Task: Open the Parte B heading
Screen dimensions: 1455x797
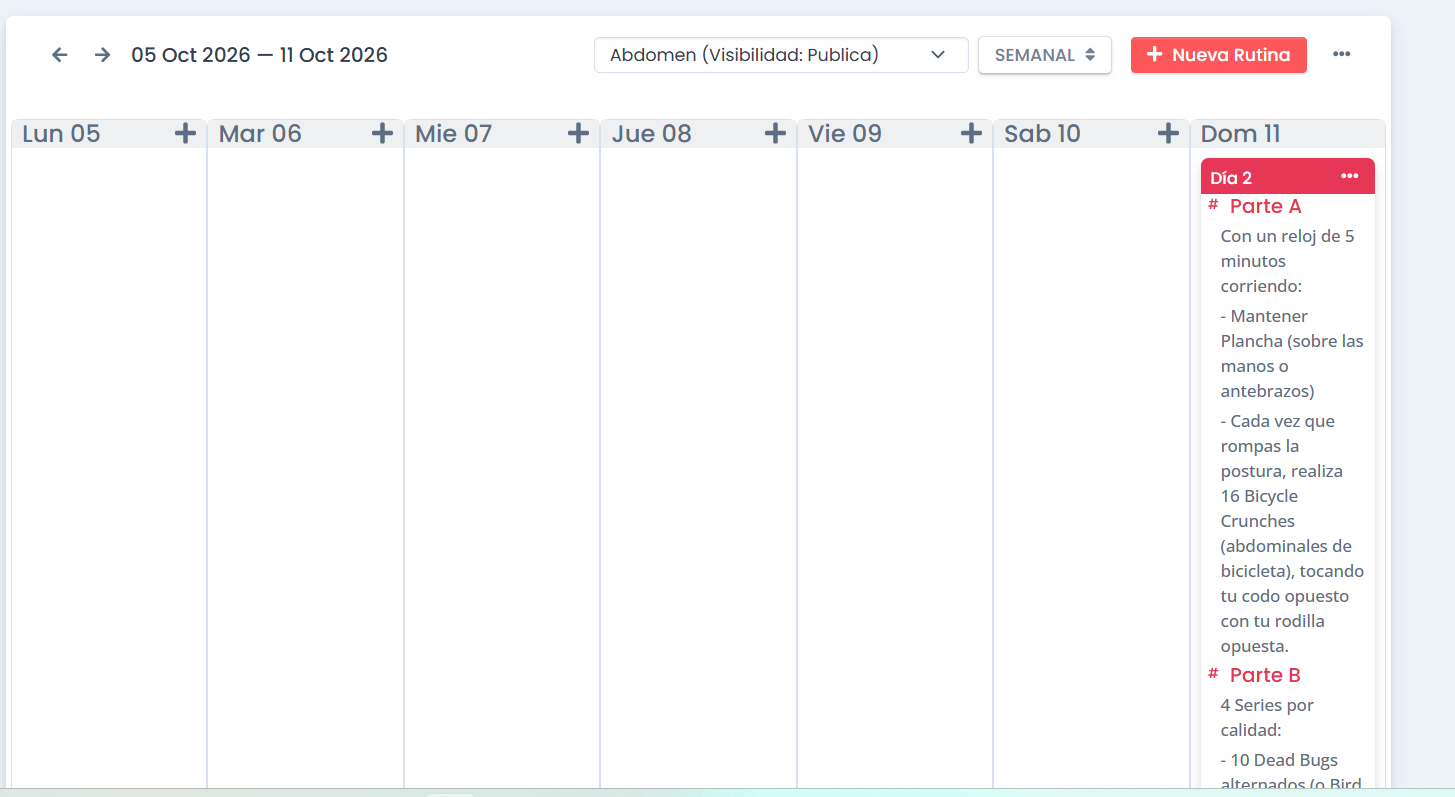Action: (1265, 675)
